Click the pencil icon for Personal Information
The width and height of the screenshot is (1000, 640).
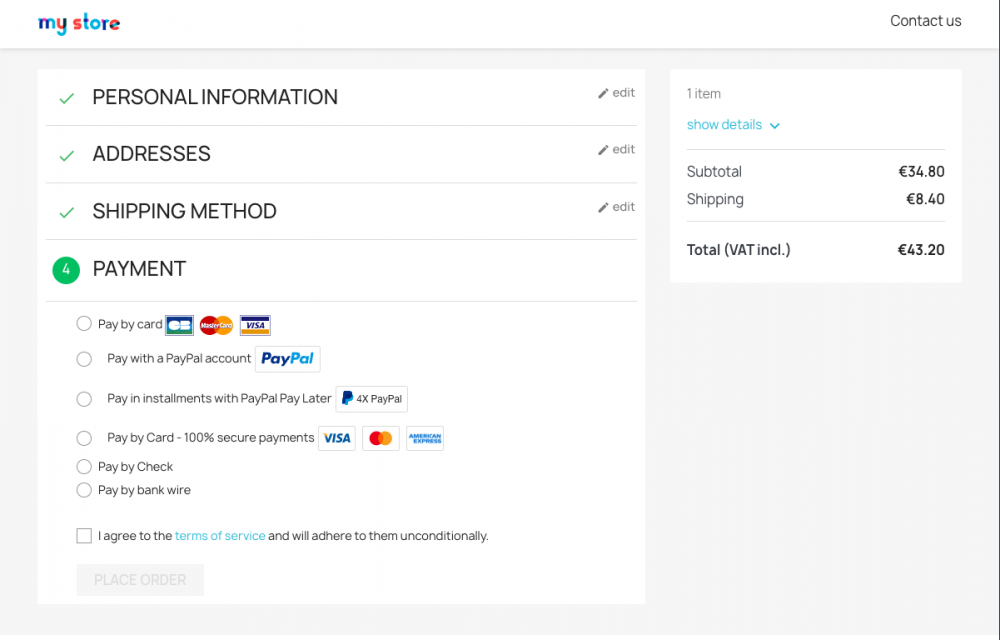click(x=603, y=93)
